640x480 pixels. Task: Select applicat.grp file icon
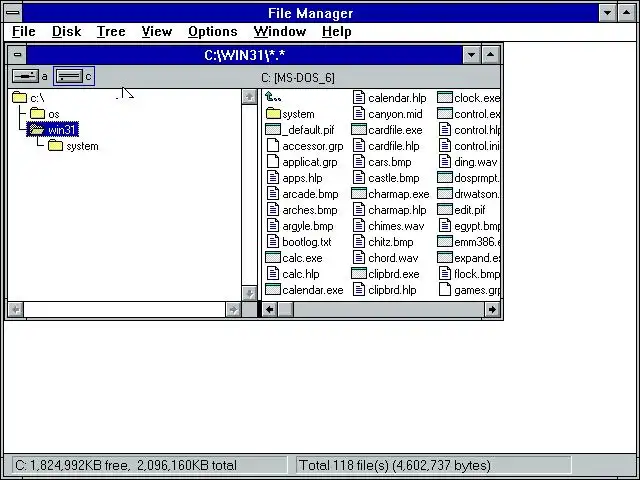pyautogui.click(x=273, y=162)
